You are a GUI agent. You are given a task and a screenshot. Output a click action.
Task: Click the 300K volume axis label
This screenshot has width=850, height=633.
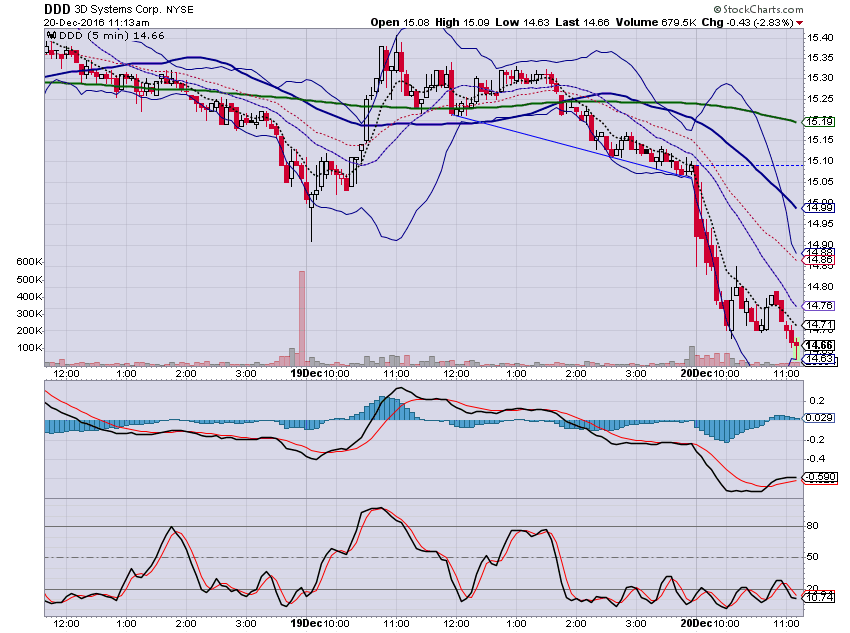(29, 314)
